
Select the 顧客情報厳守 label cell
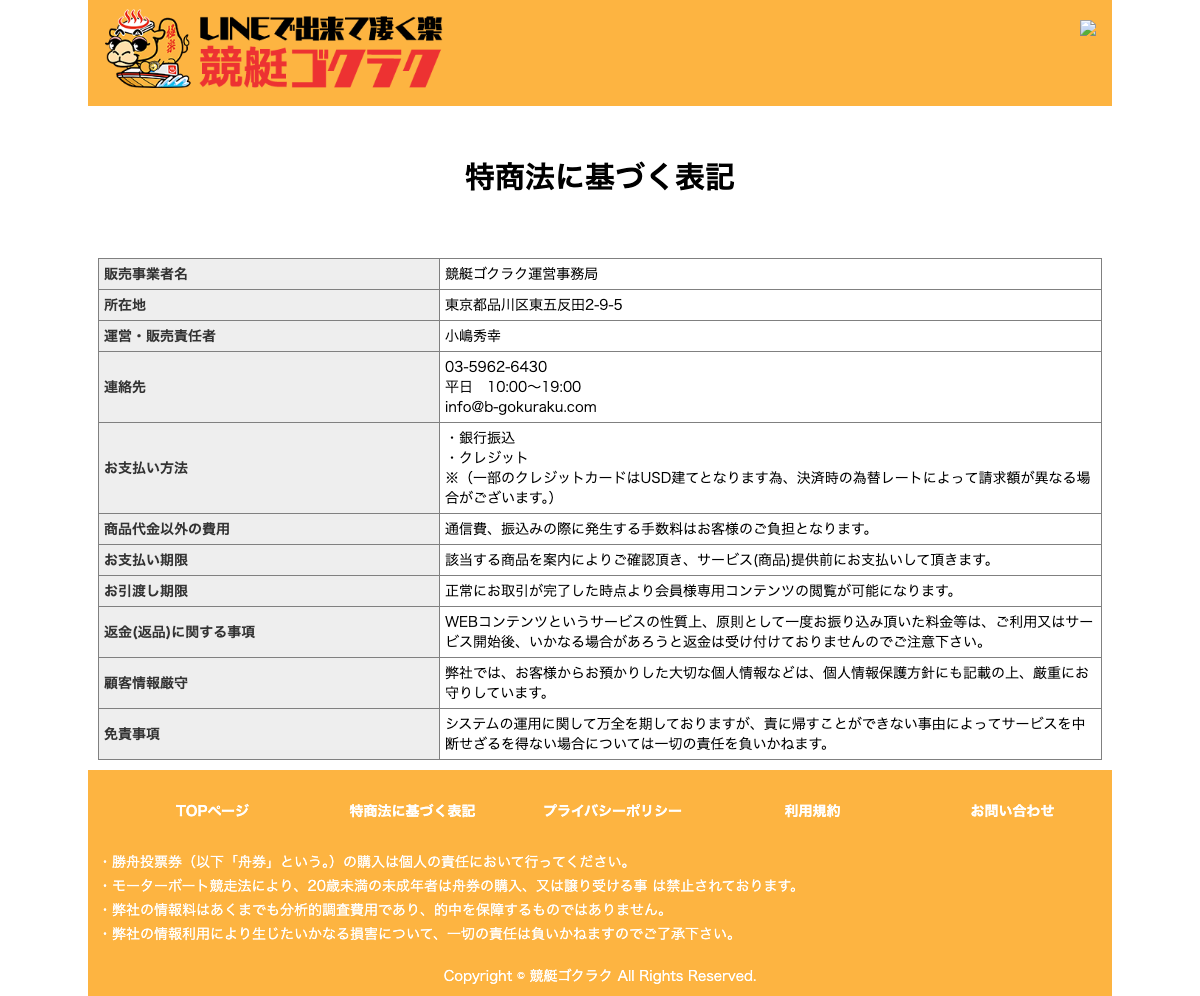(269, 683)
